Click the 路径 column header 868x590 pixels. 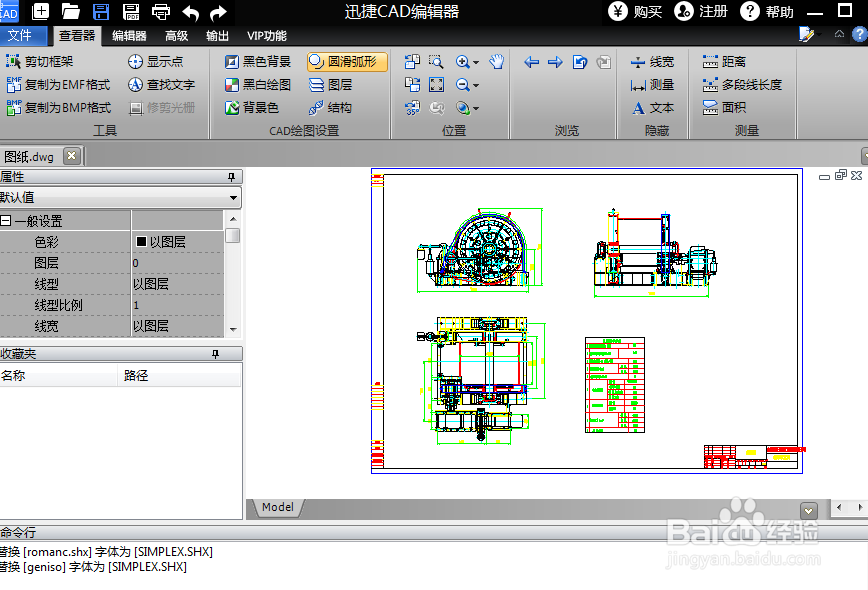[179, 375]
